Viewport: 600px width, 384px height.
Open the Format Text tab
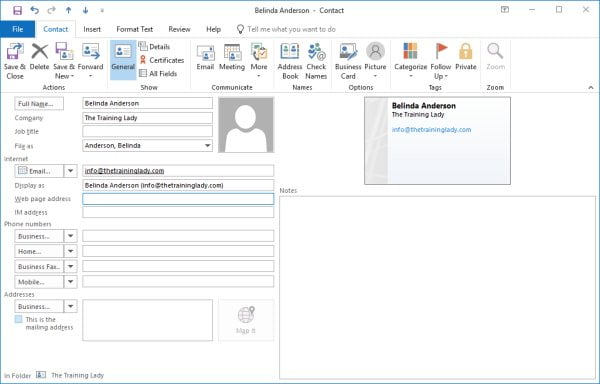[x=135, y=29]
